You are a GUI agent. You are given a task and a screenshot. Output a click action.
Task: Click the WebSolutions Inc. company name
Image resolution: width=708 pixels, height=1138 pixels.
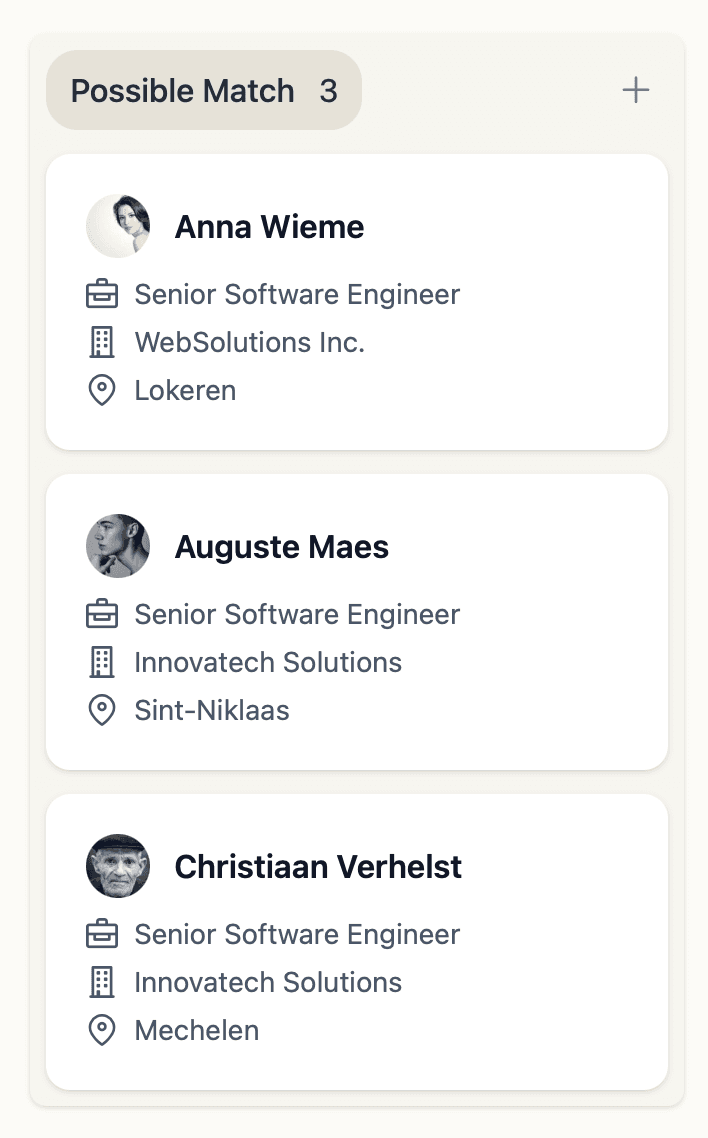pyautogui.click(x=249, y=342)
